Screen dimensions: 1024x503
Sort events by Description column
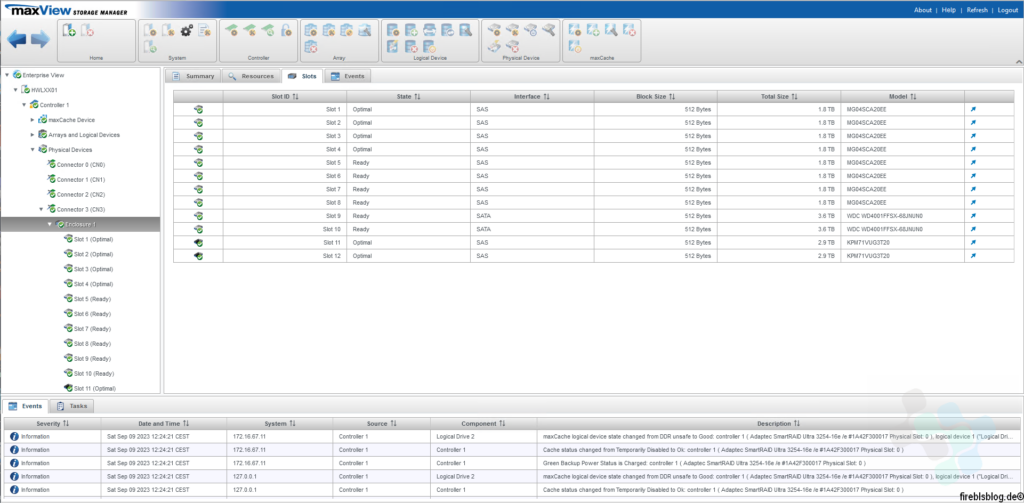pyautogui.click(x=778, y=424)
